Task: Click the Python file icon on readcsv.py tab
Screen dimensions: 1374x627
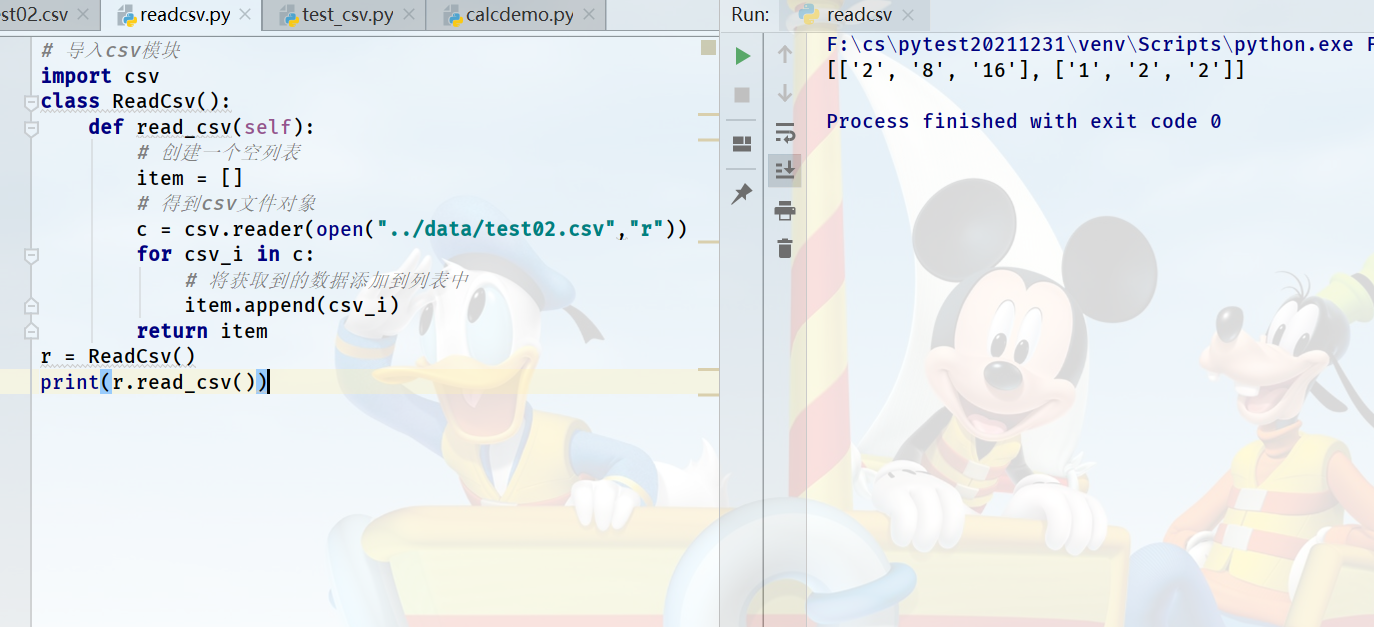Action: [x=126, y=15]
